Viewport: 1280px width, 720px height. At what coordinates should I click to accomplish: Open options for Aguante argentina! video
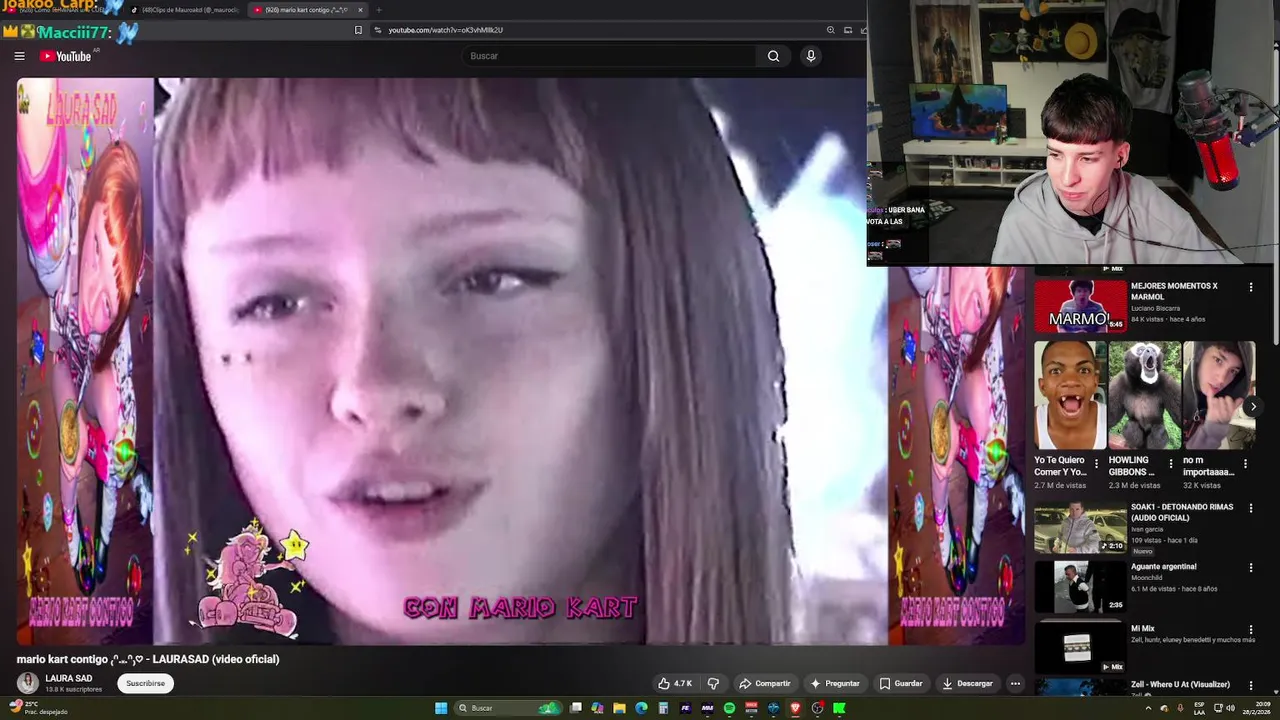1250,567
